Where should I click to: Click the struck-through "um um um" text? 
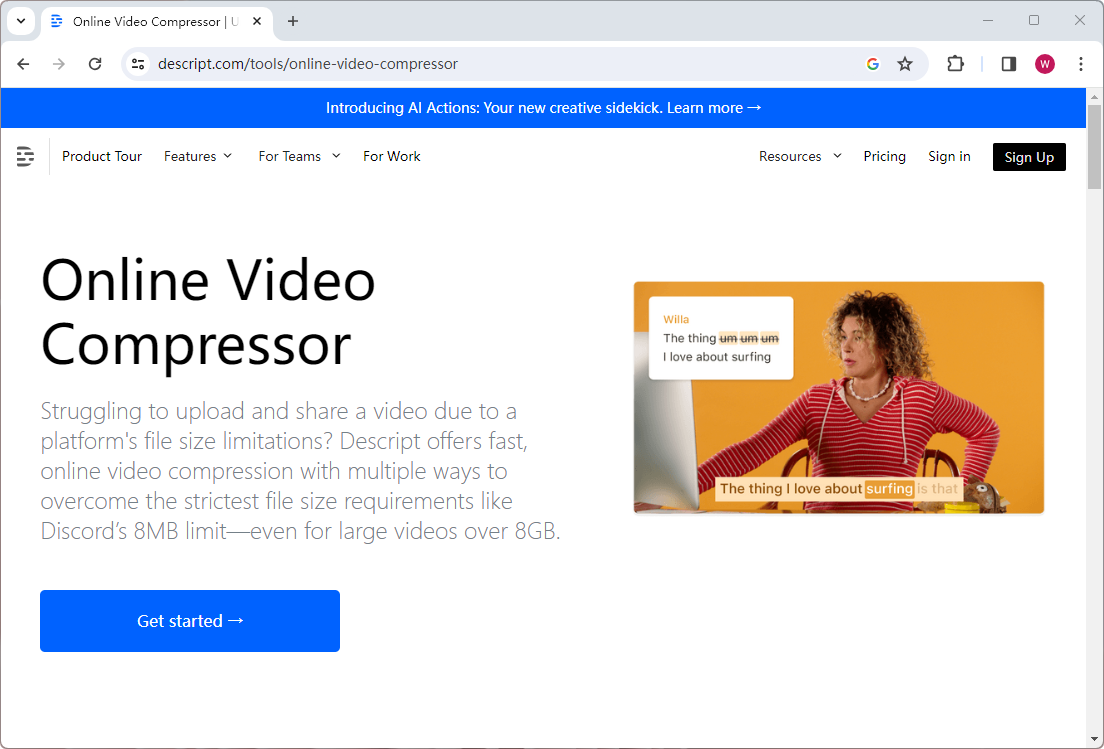749,339
